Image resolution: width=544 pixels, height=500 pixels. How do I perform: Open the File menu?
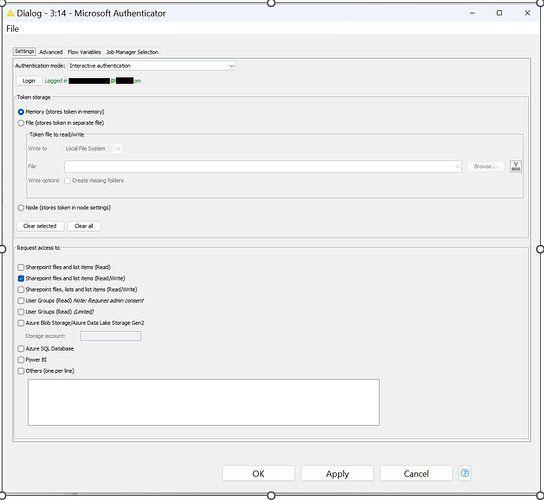pos(12,29)
